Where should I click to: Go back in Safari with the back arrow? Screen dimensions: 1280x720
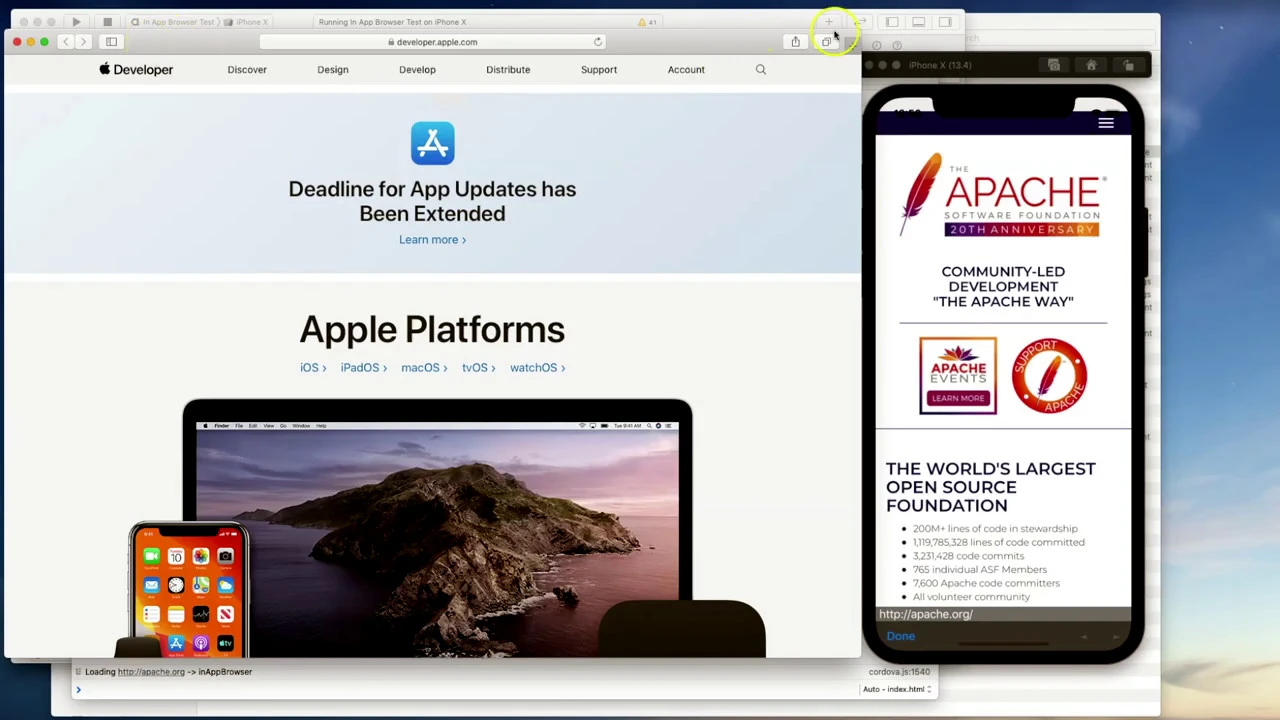click(x=66, y=42)
